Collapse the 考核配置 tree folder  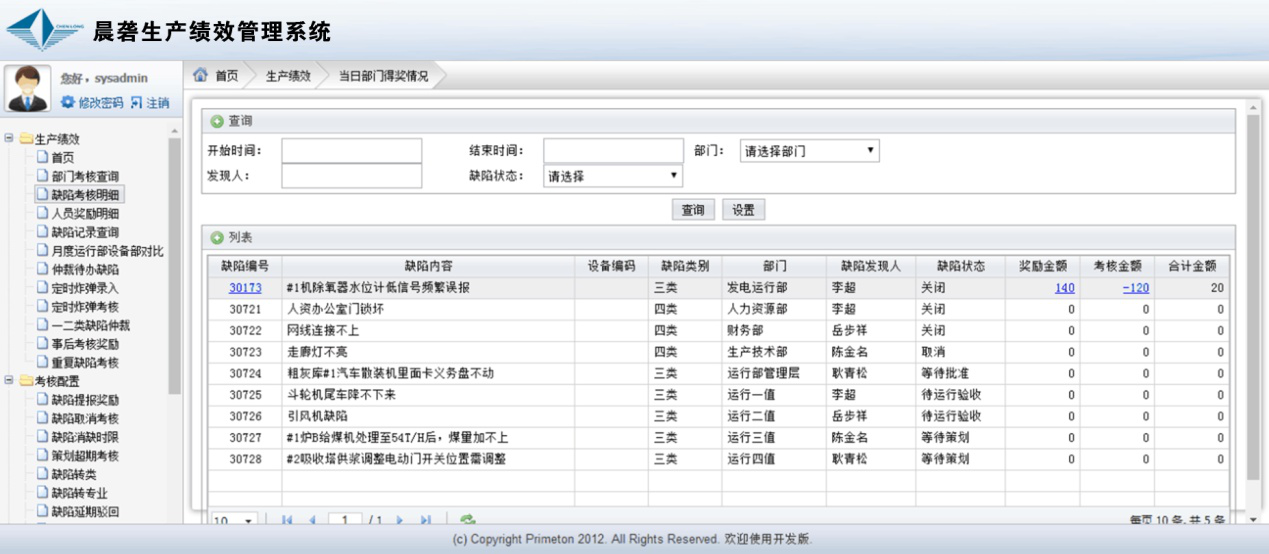coord(9,380)
